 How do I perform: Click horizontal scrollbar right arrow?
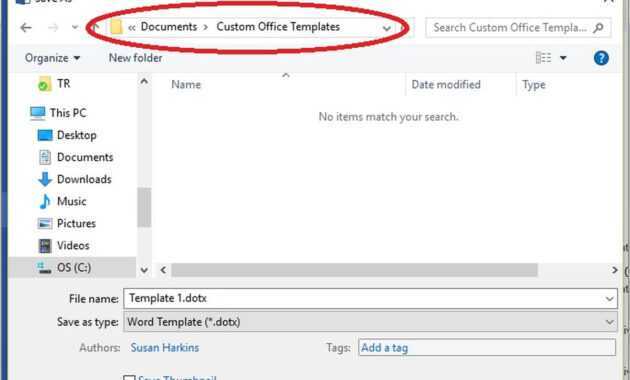(x=614, y=270)
